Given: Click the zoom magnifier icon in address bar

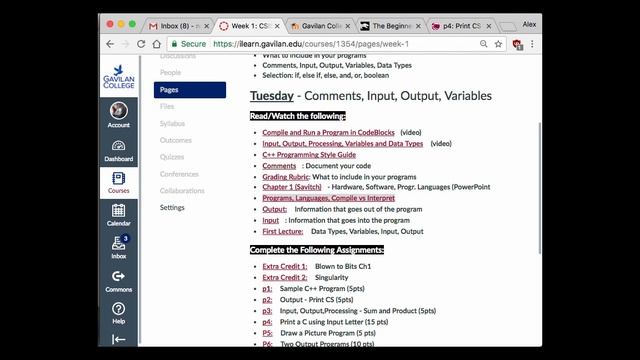Looking at the screenshot, I should [484, 44].
